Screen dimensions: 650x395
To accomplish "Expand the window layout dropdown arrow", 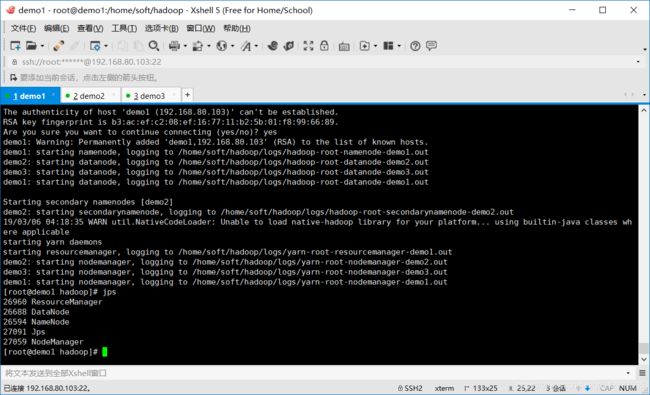I will point(399,46).
